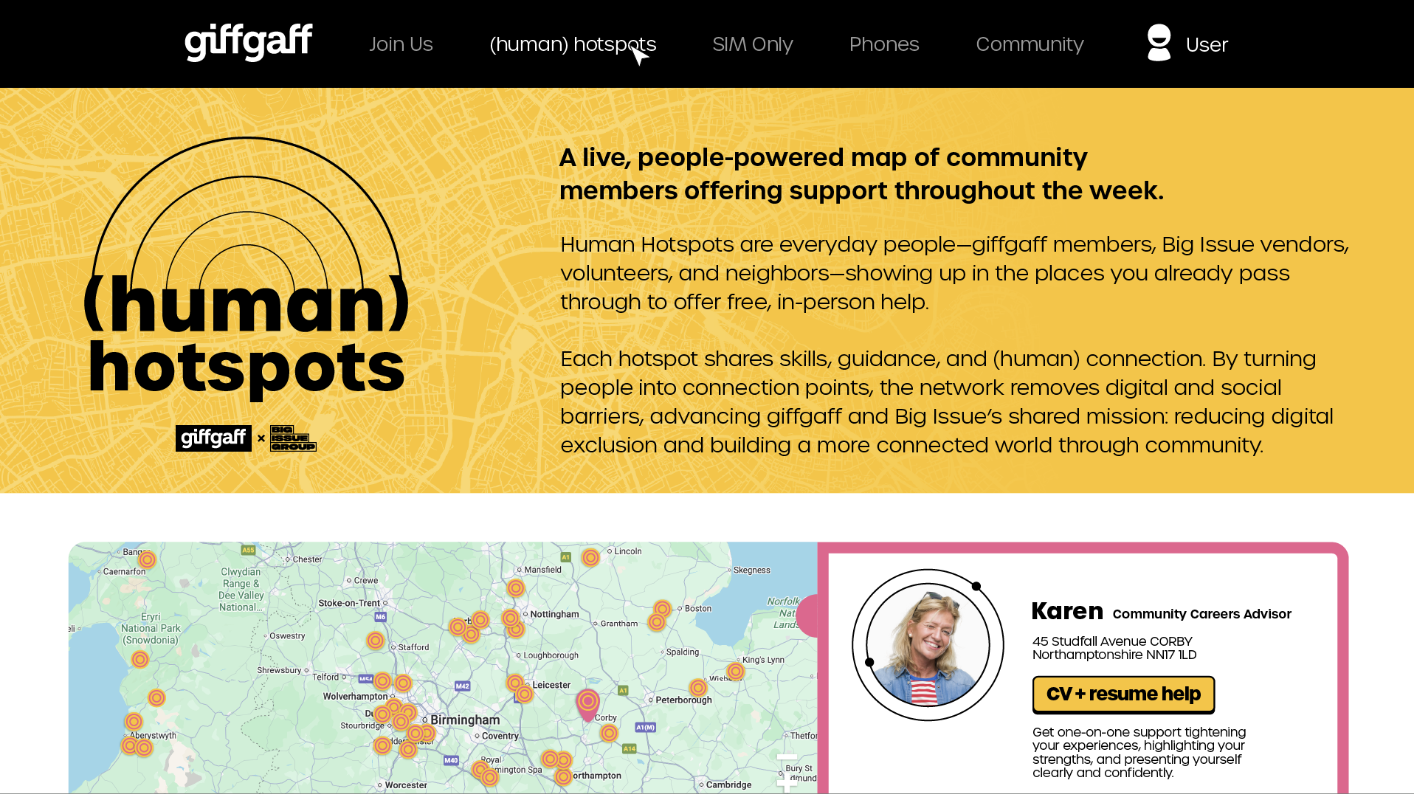Select the hotspot marker in Snowdonia park
1414x794 pixels.
point(140,659)
